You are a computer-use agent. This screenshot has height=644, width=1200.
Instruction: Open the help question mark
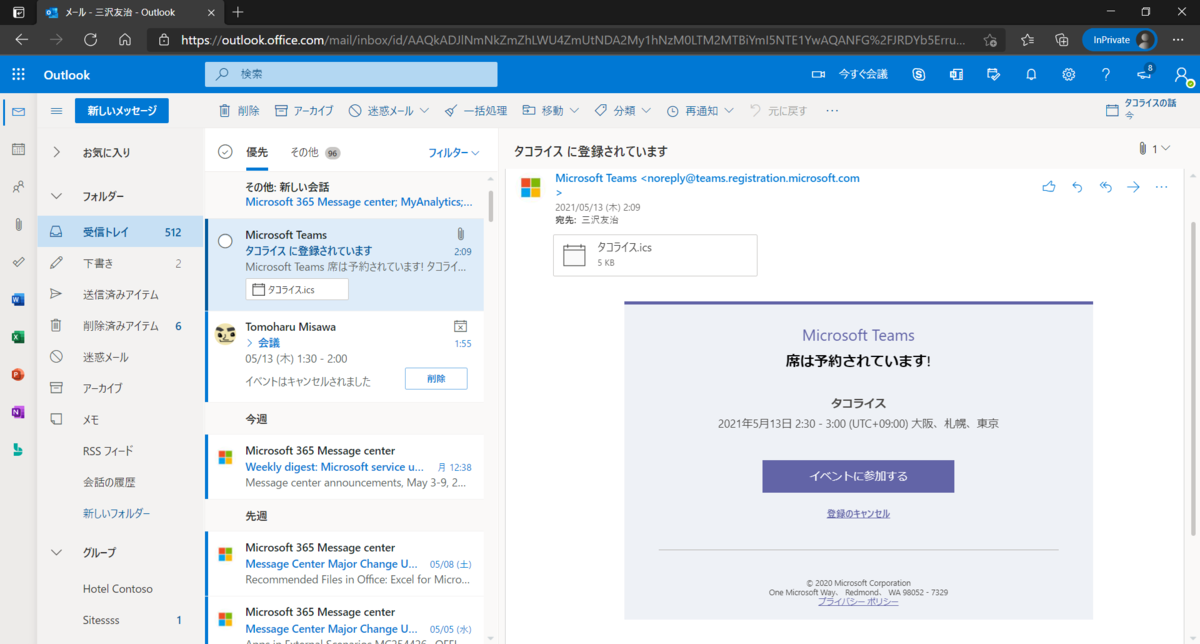(x=1105, y=75)
